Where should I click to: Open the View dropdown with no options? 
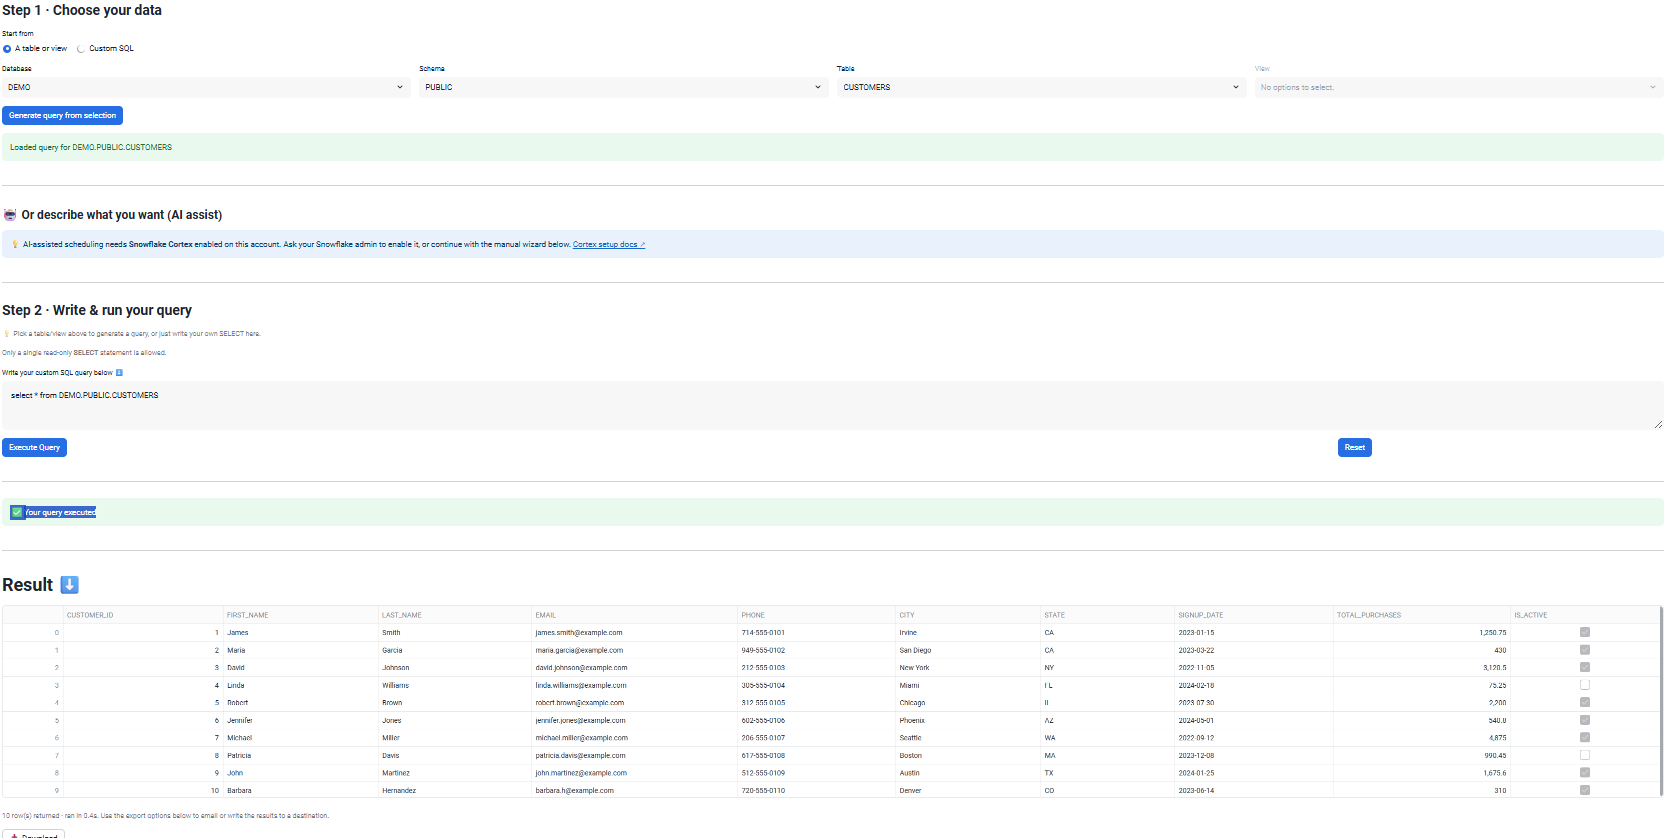click(x=1459, y=87)
